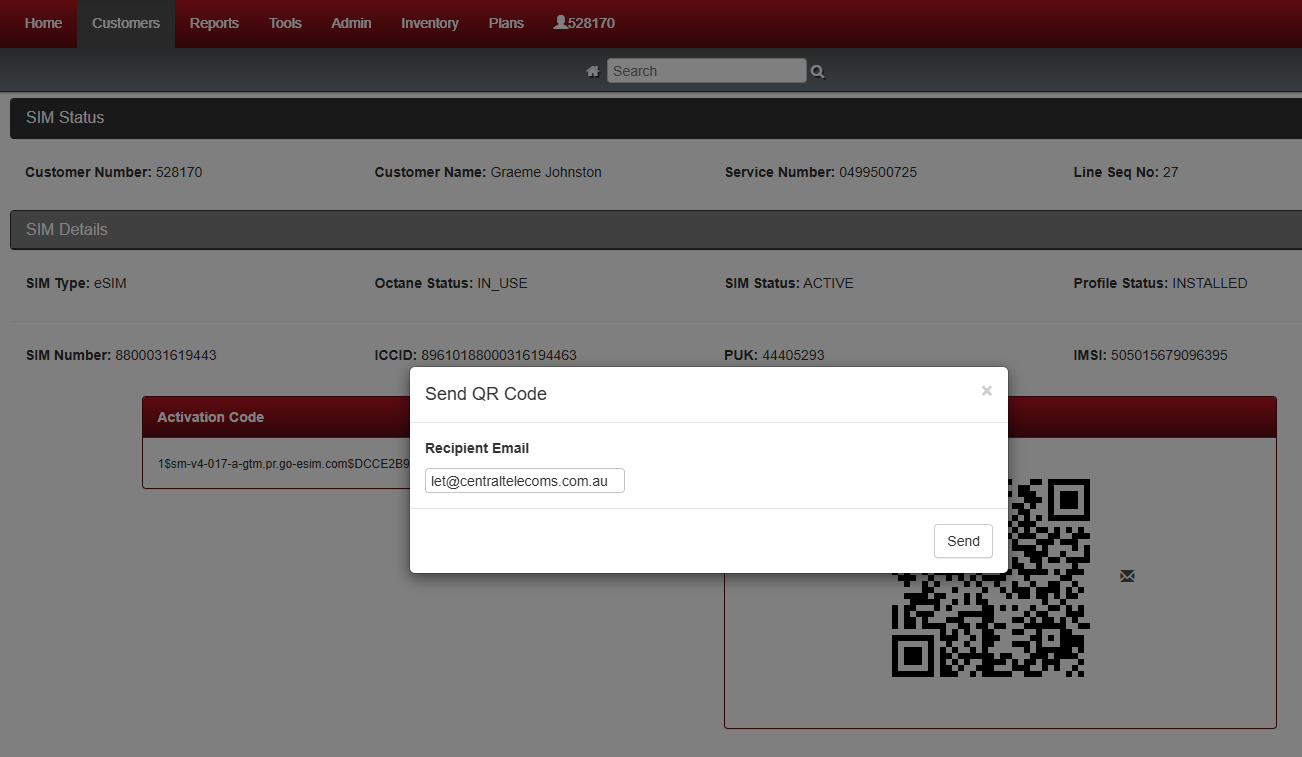Click the Profile Status INSTALLED text
1302x757 pixels.
coord(1160,283)
